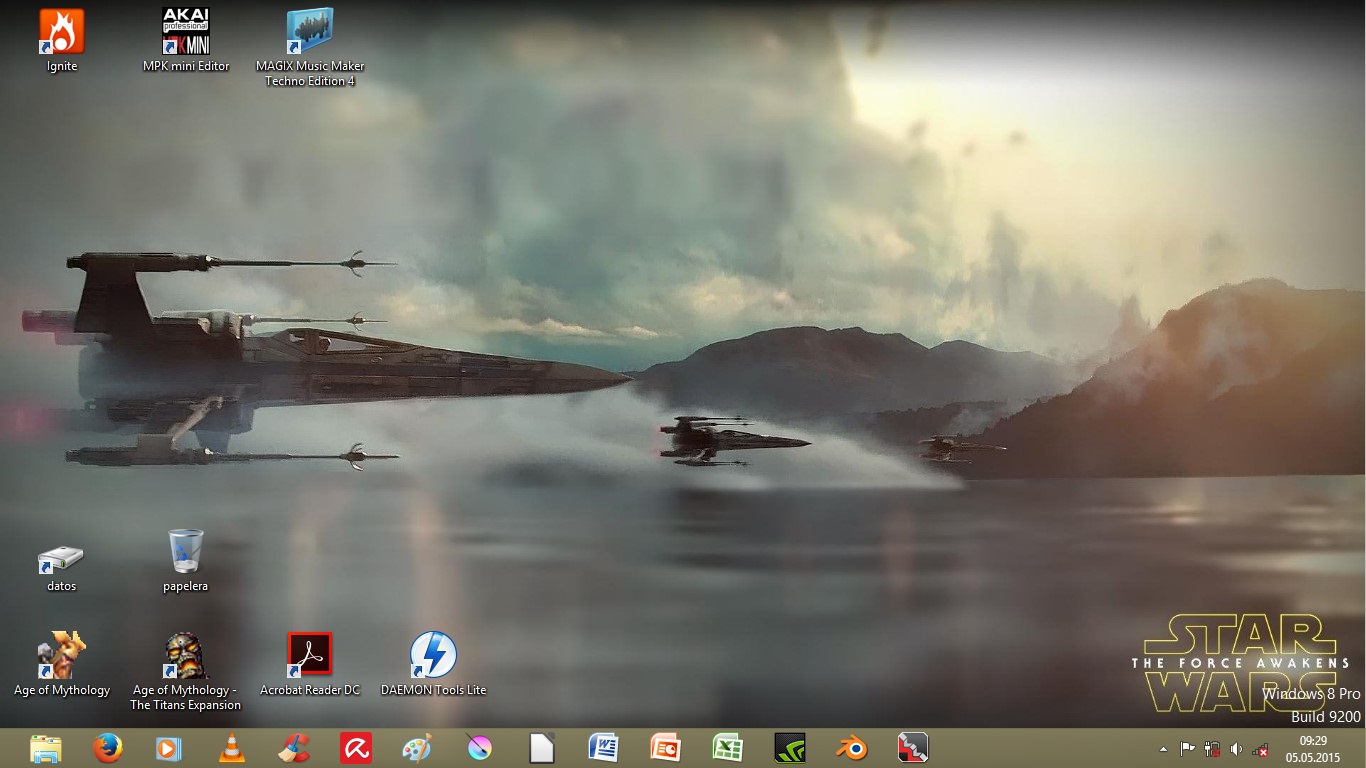Select the MPK mini Editor shortcut
Viewport: 1366px width, 768px height.
[186, 32]
